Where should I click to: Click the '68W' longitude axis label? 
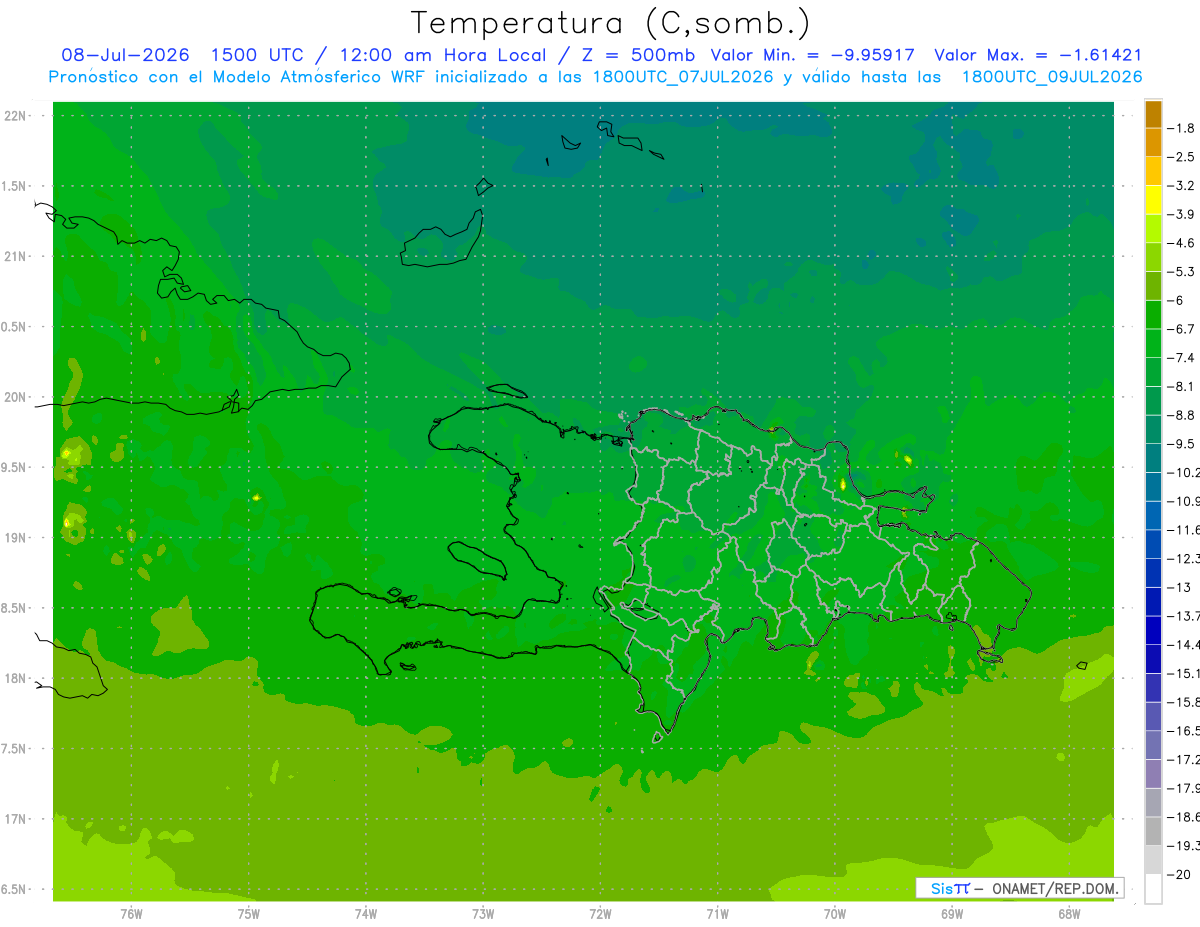tap(1069, 914)
